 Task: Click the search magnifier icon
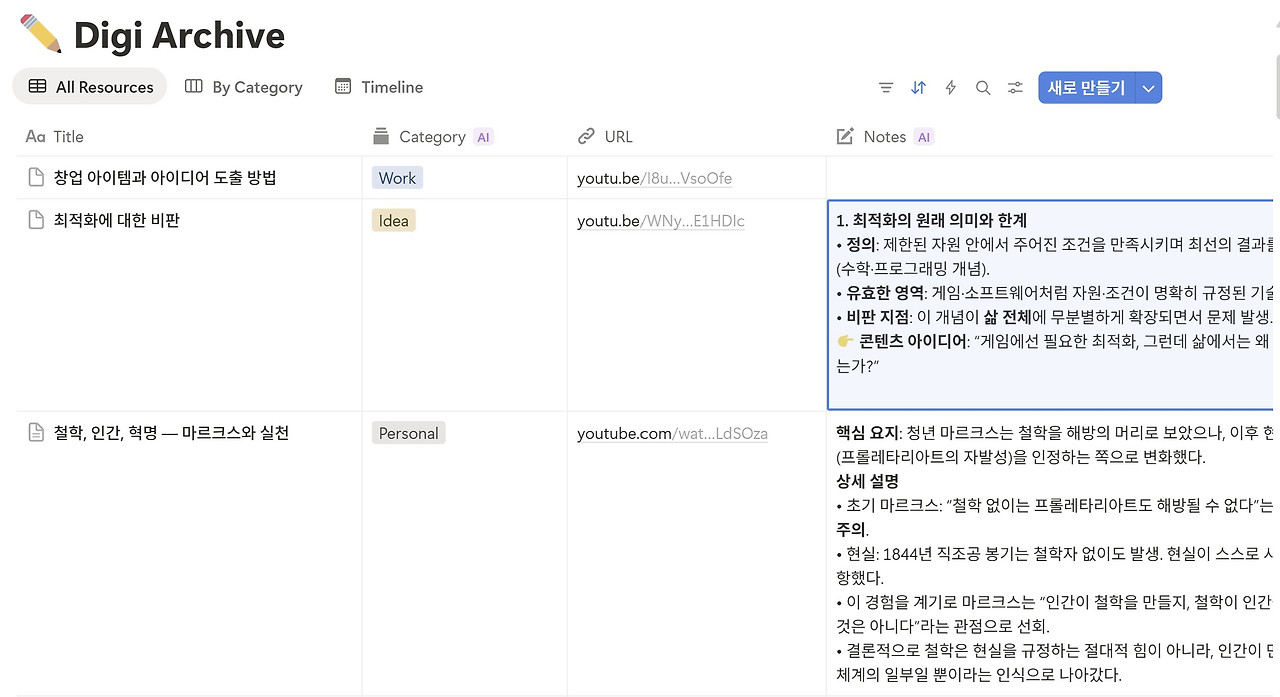[x=983, y=87]
